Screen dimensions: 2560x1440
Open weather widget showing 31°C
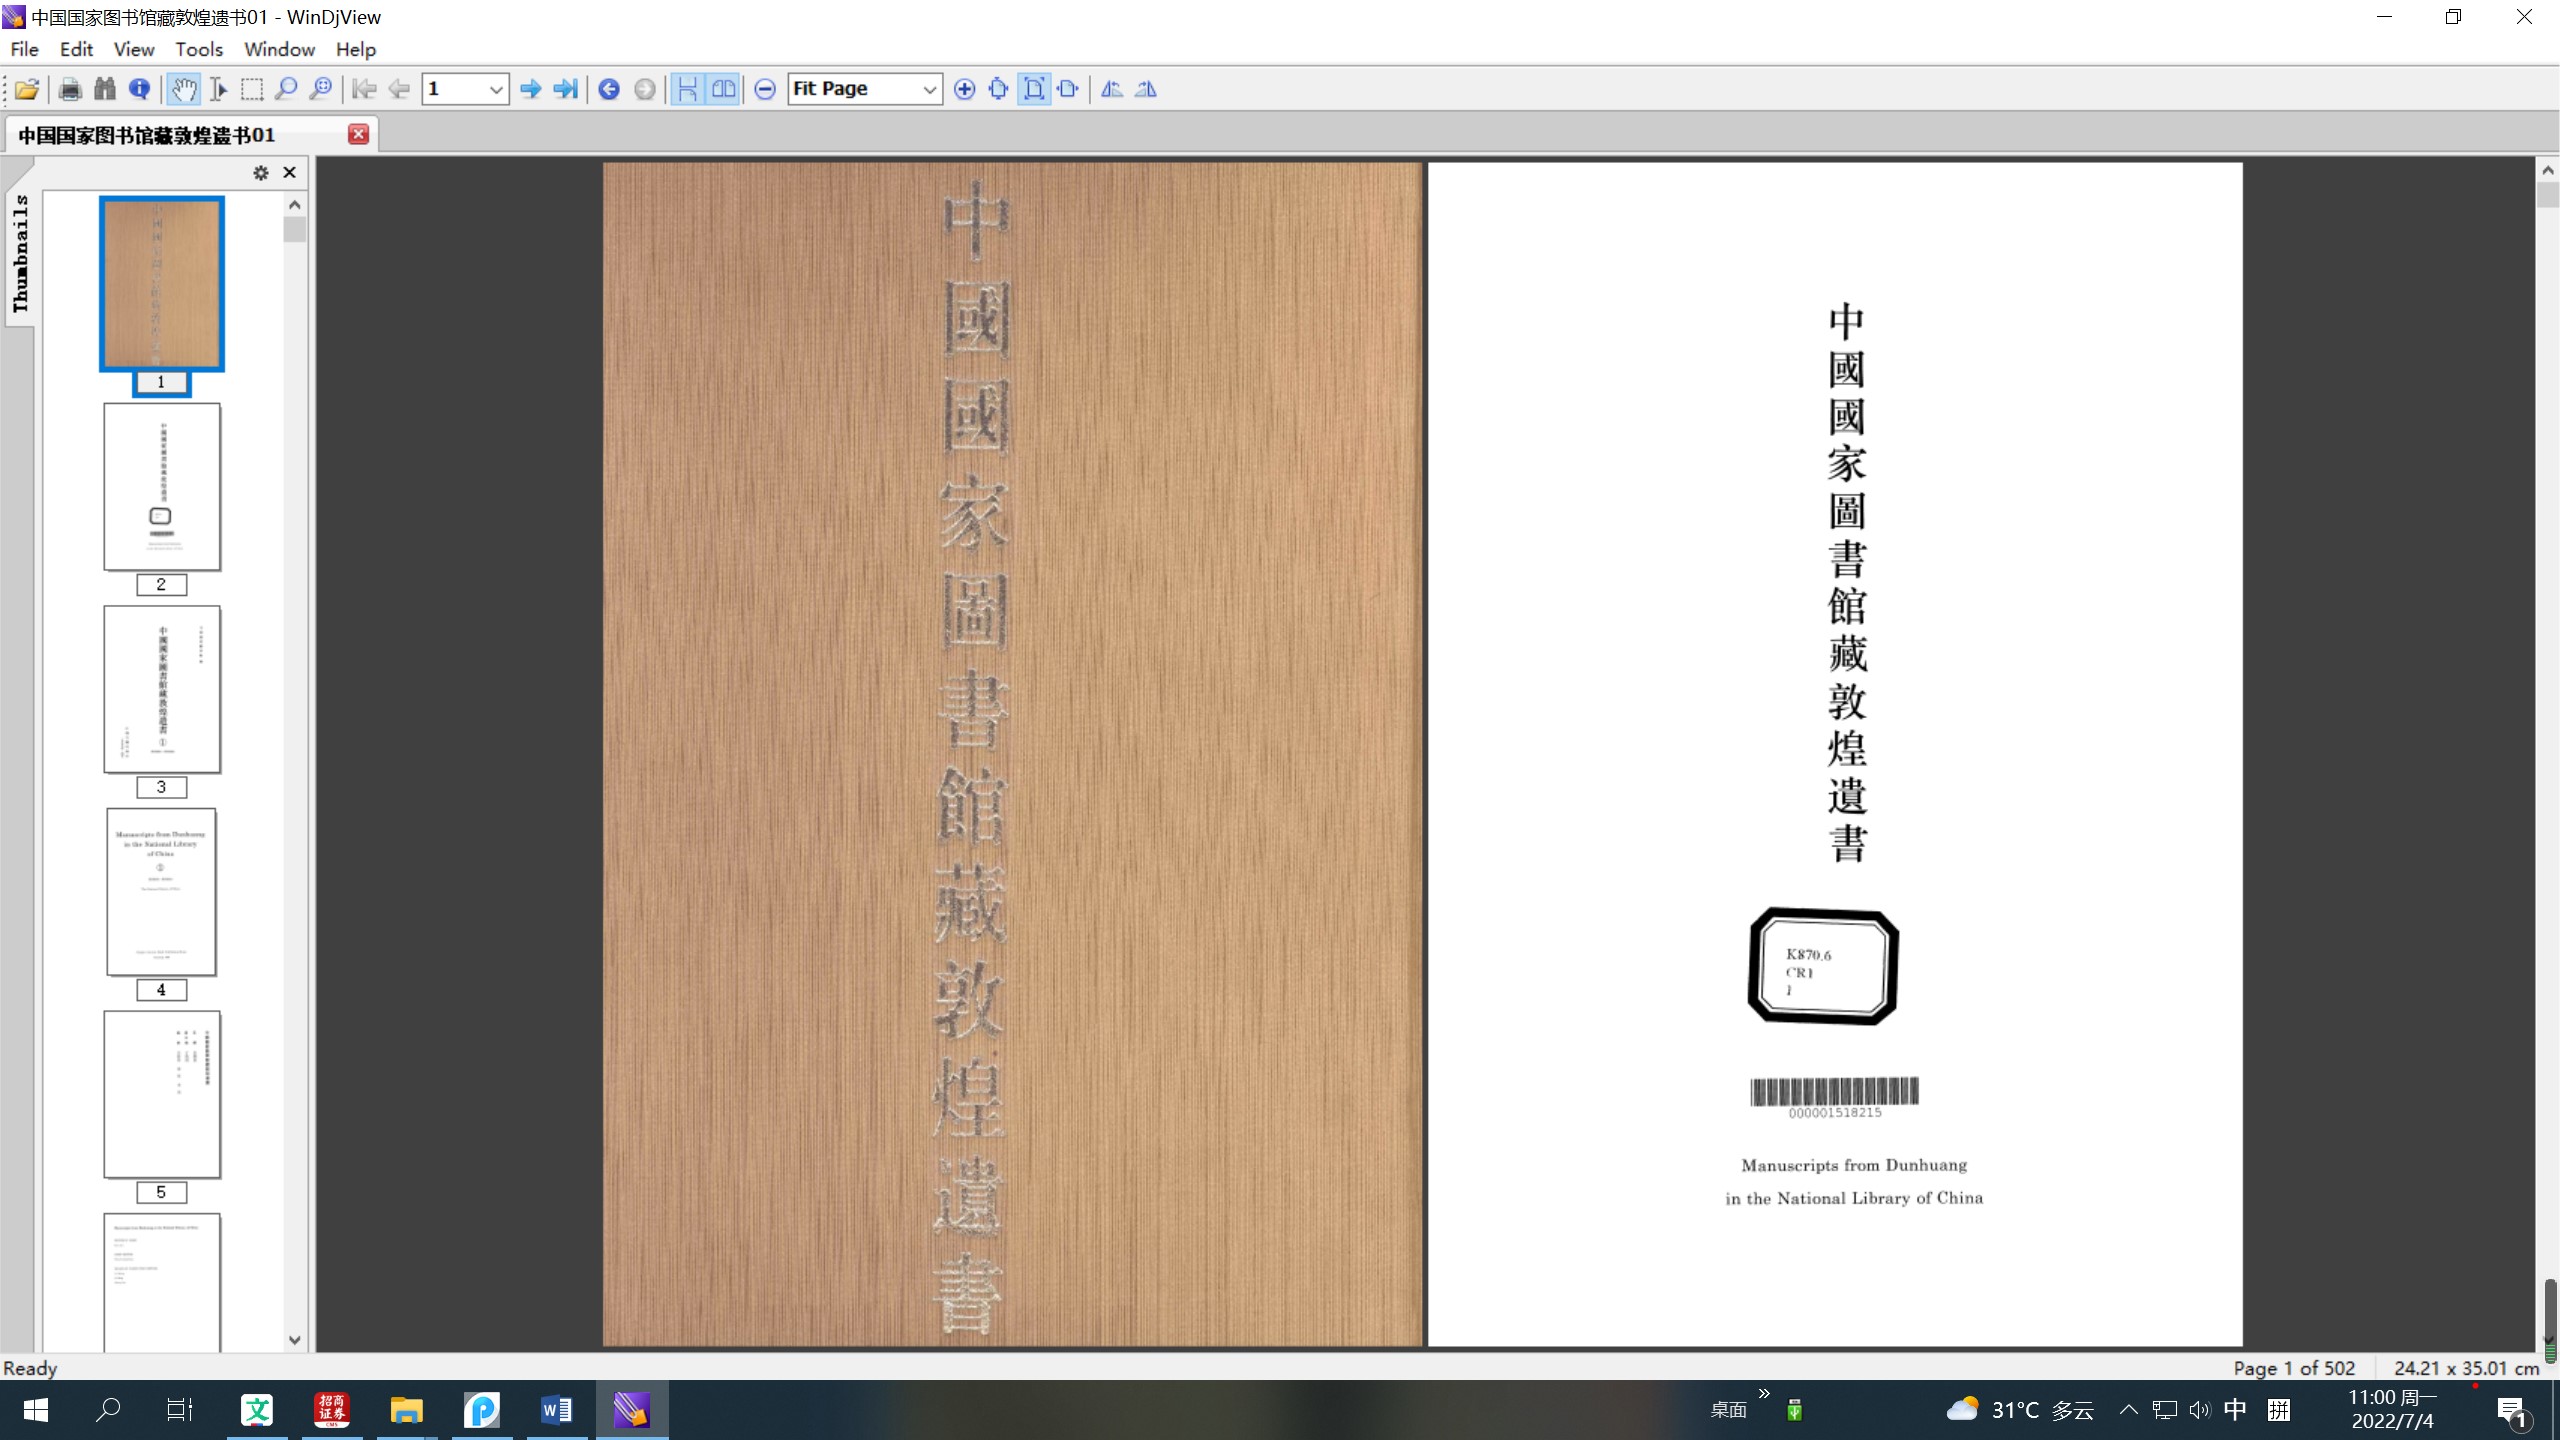pos(2019,1410)
